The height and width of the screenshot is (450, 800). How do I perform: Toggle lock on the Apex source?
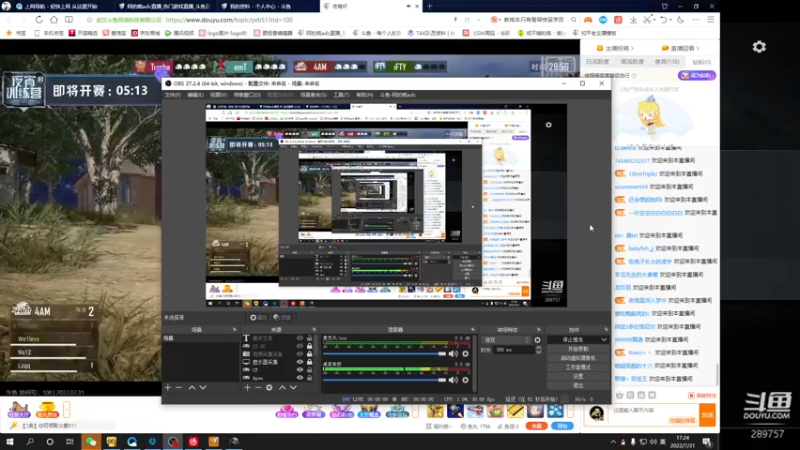click(309, 378)
